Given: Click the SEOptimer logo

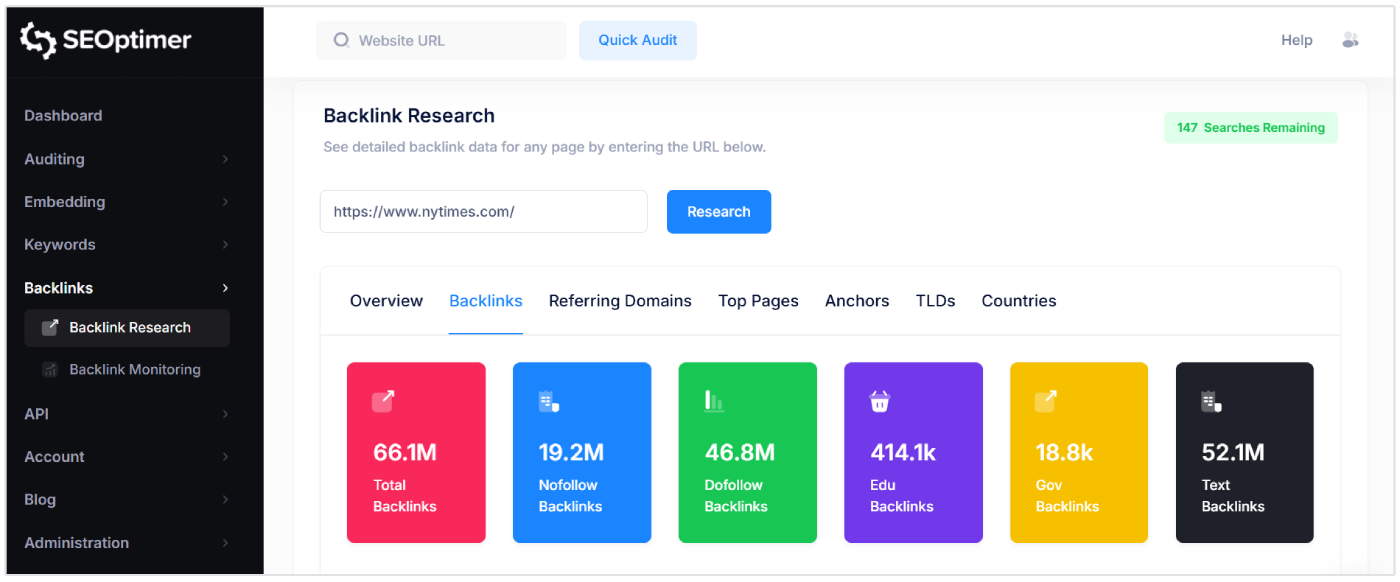Looking at the screenshot, I should (x=104, y=40).
